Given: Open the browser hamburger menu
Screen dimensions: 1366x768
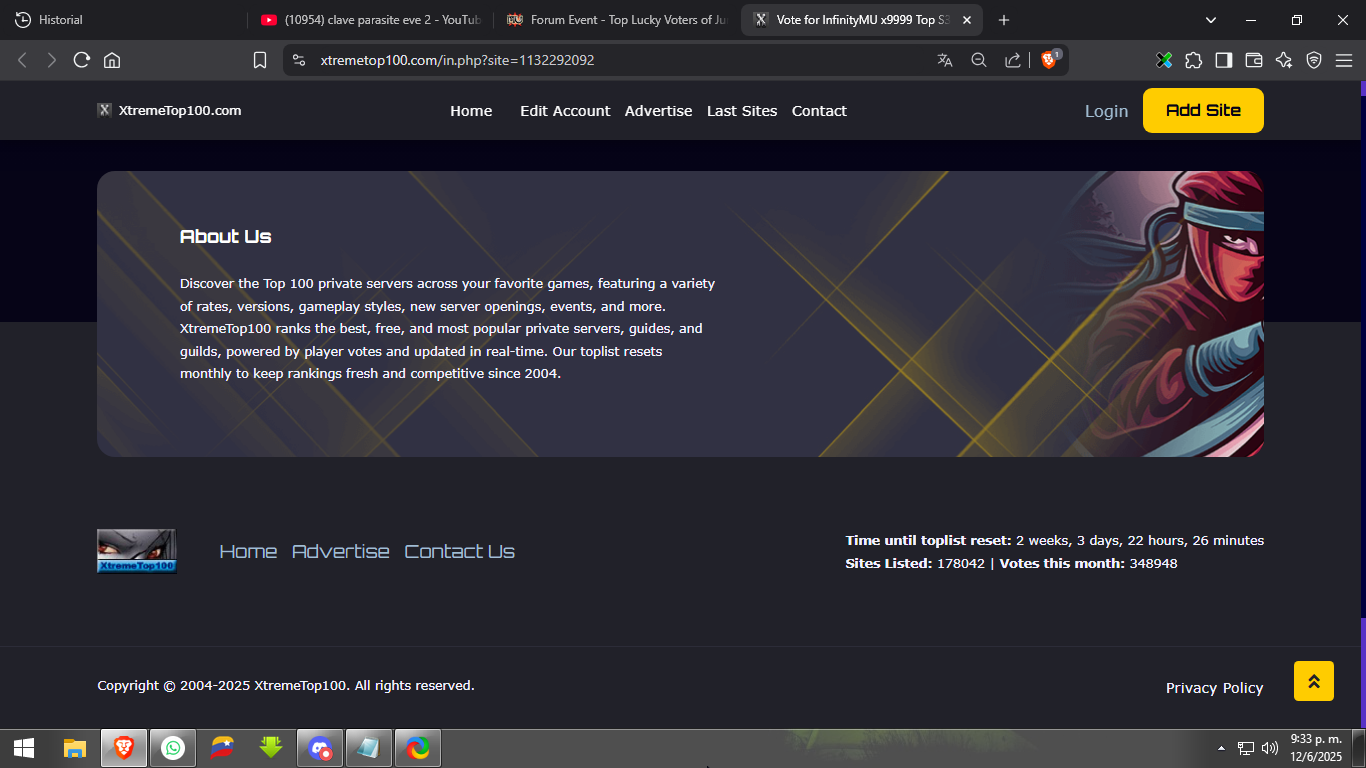Looking at the screenshot, I should point(1344,60).
